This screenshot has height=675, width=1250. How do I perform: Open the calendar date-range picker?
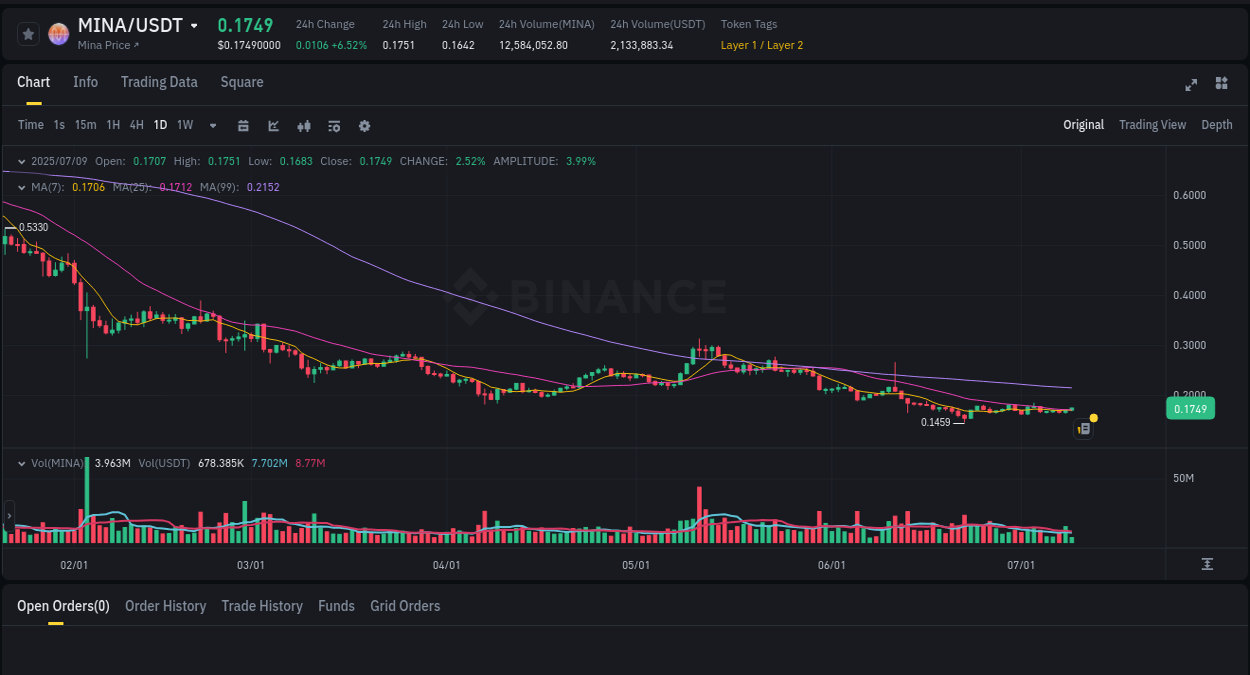(x=243, y=125)
